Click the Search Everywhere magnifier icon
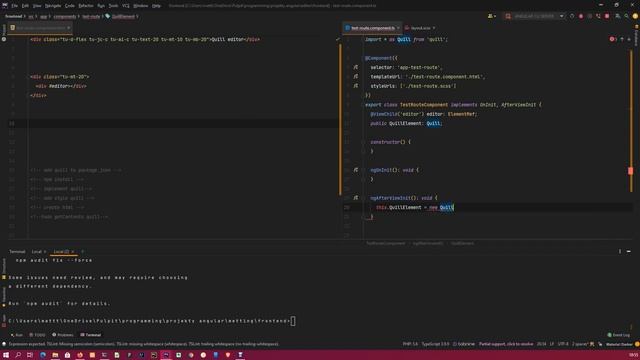 [x=627, y=16]
